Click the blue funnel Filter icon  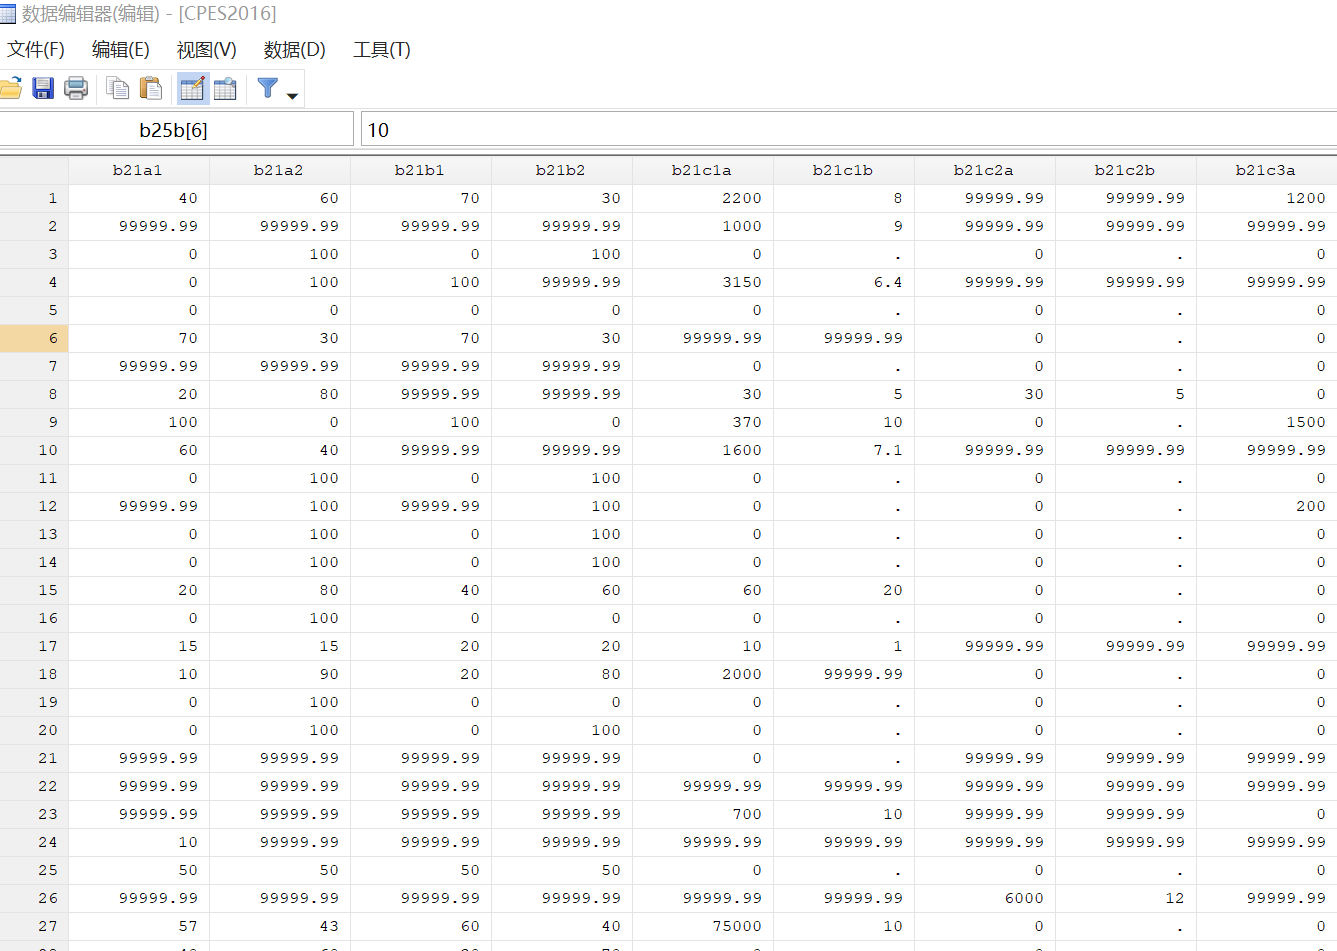(268, 89)
